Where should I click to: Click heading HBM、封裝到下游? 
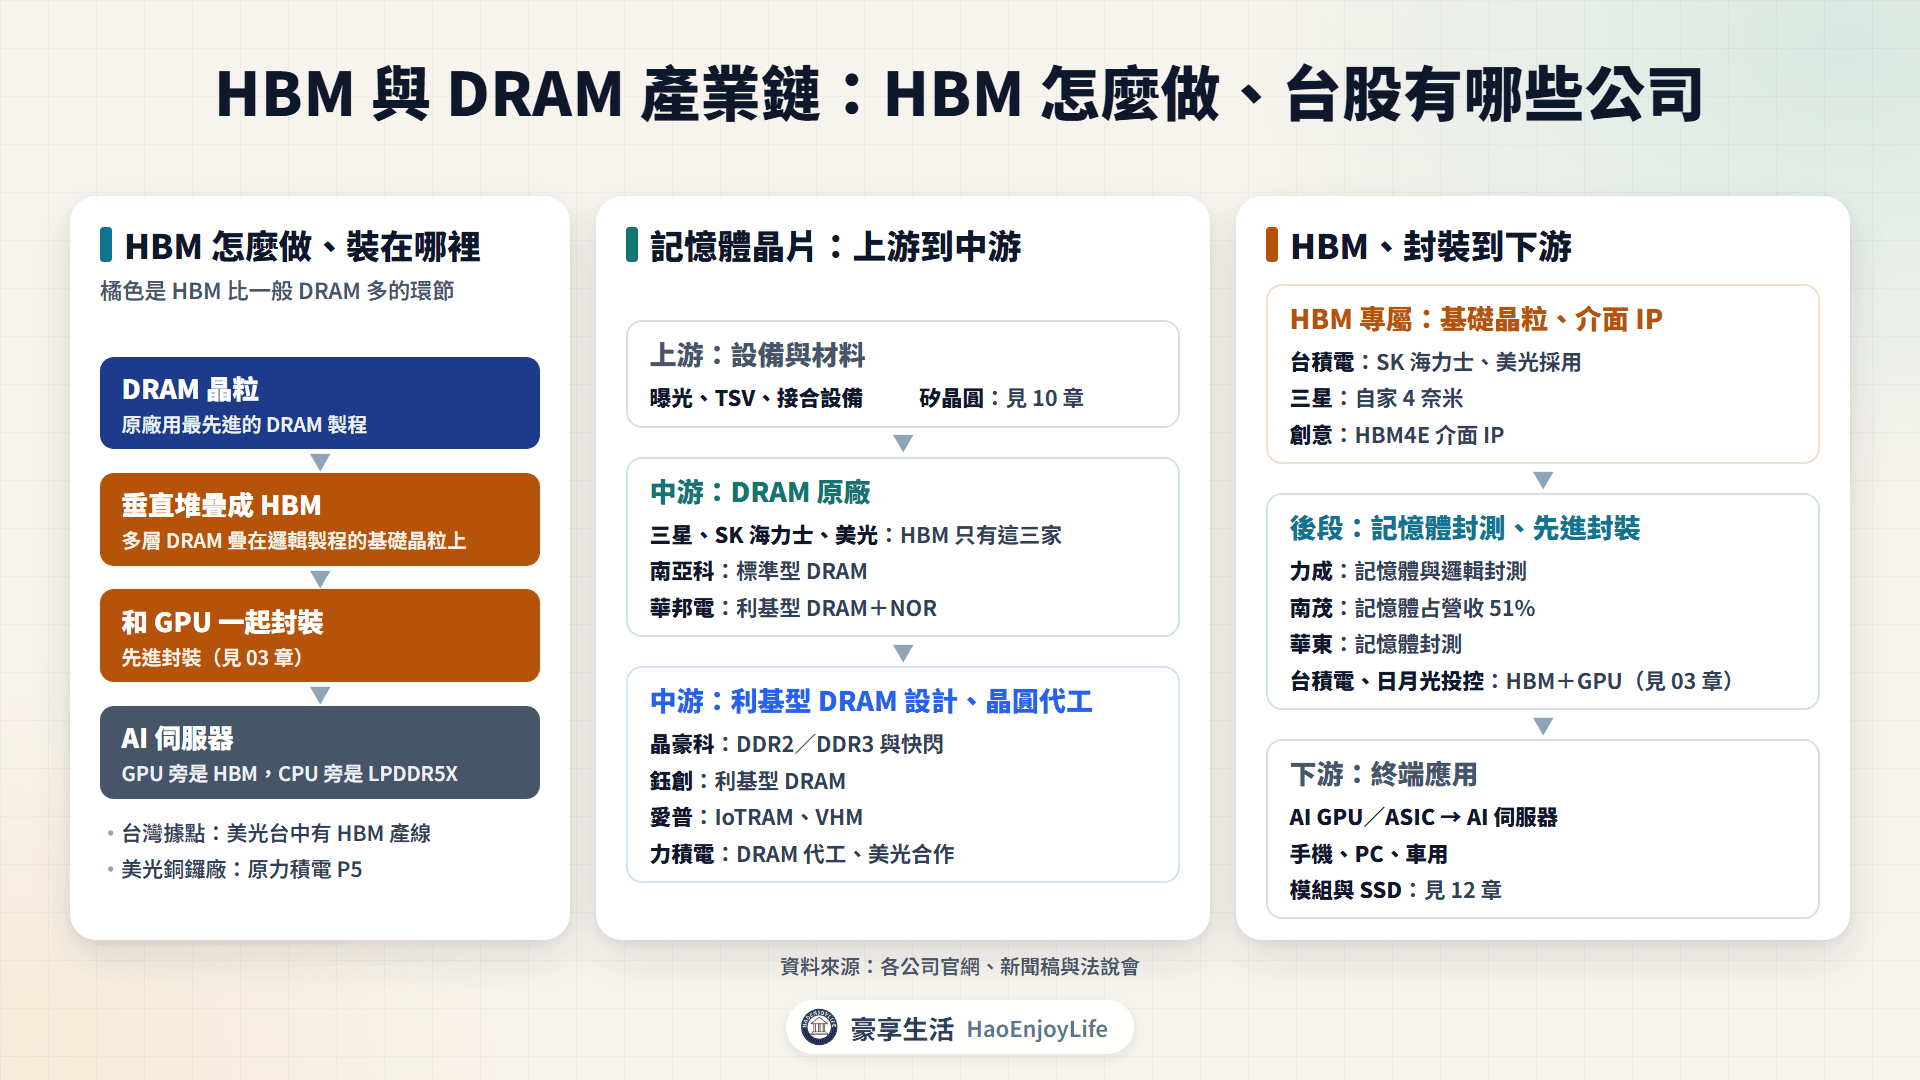coord(1431,246)
